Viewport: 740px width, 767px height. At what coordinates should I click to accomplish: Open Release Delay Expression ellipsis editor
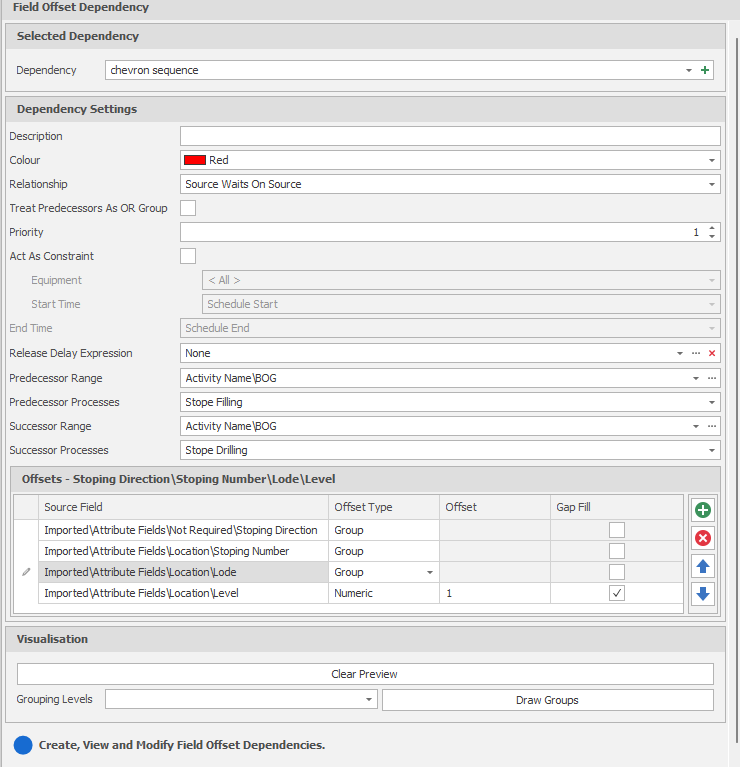(x=696, y=353)
